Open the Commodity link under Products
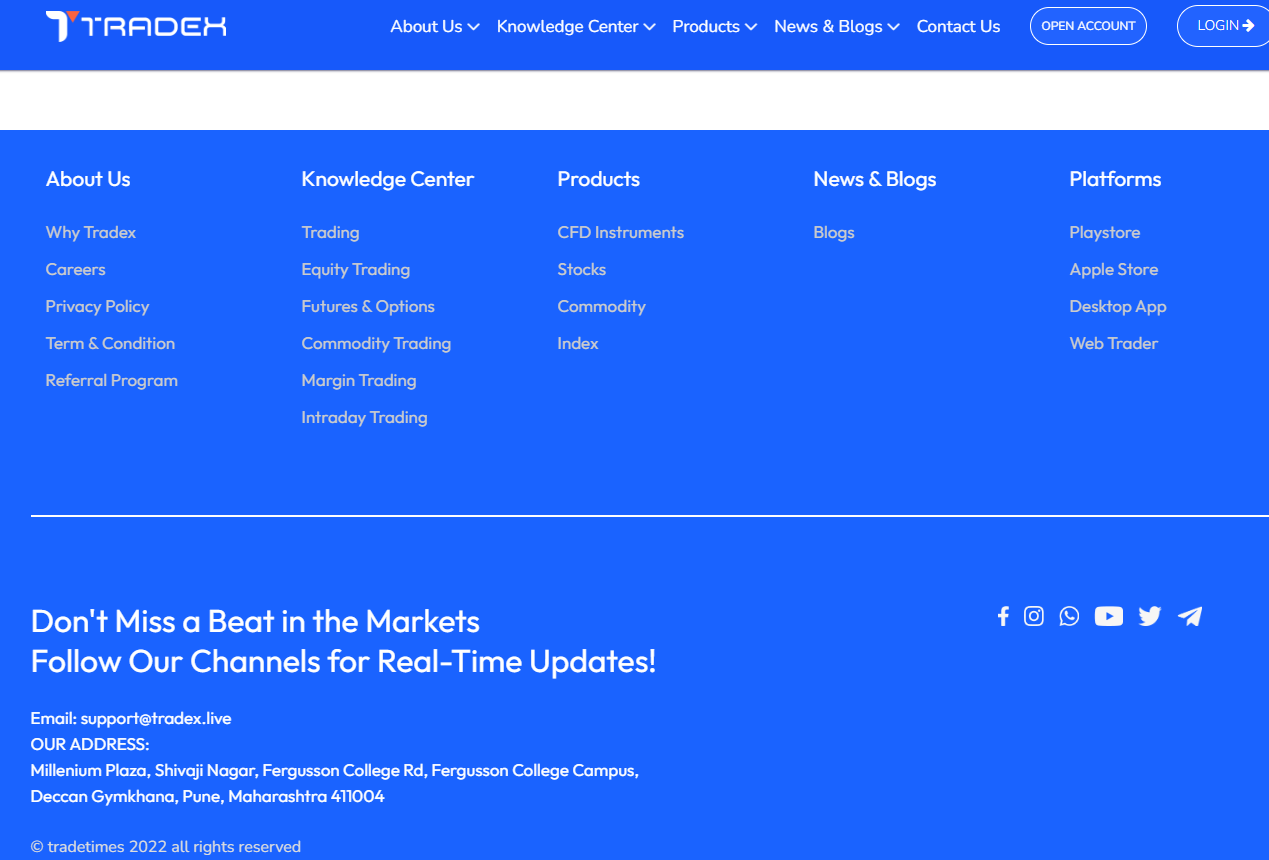 [x=602, y=306]
